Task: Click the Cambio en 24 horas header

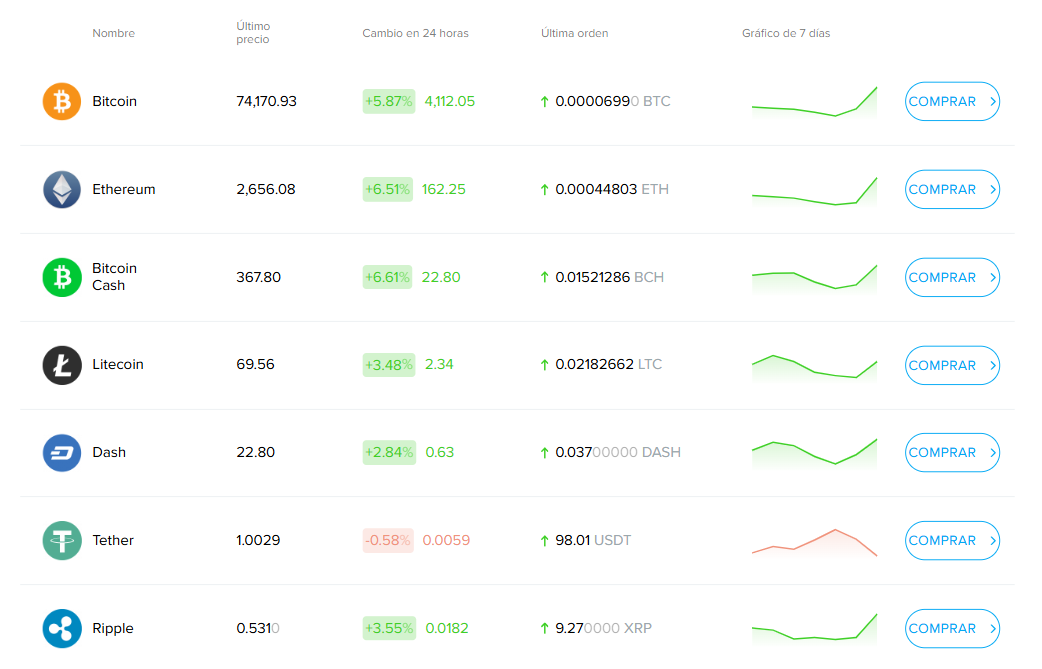Action: click(415, 33)
